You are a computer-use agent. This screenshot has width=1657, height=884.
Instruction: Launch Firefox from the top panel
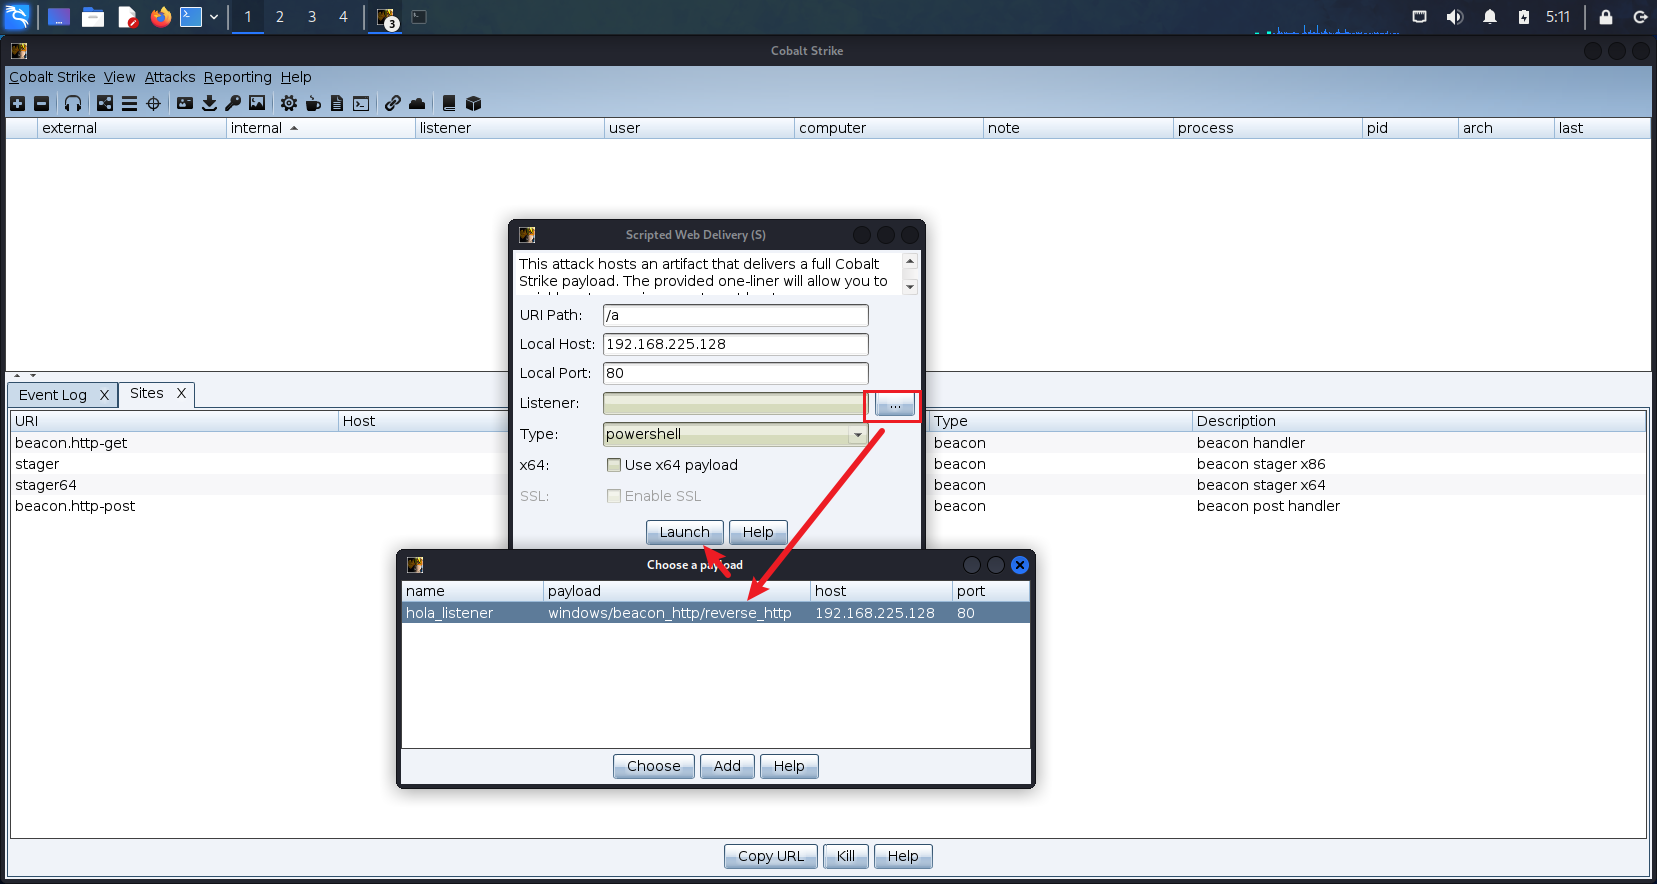(161, 17)
